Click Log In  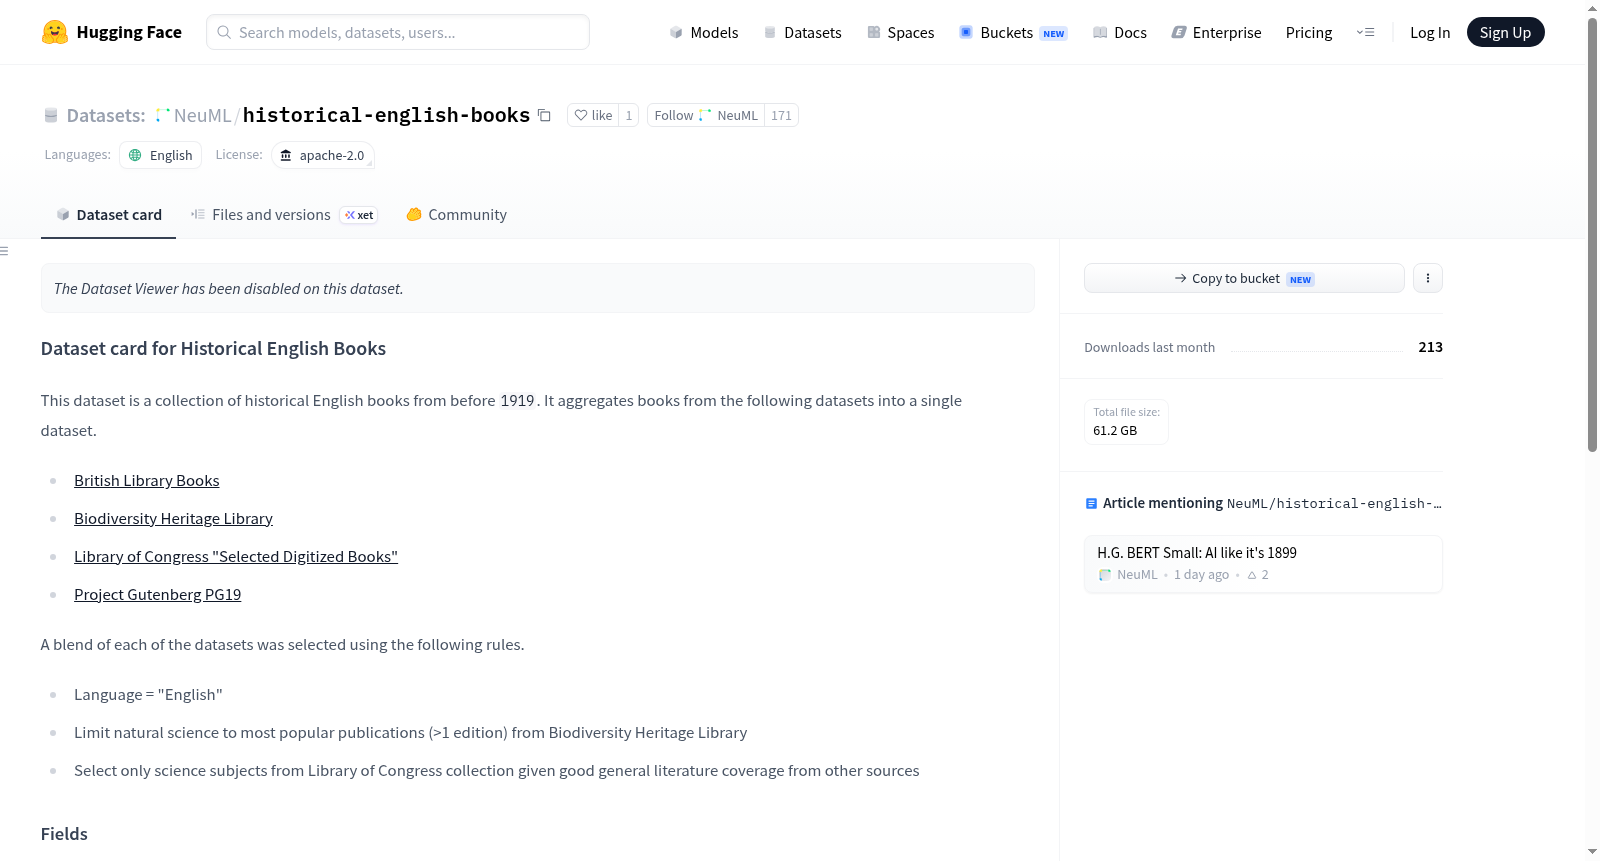tap(1430, 32)
